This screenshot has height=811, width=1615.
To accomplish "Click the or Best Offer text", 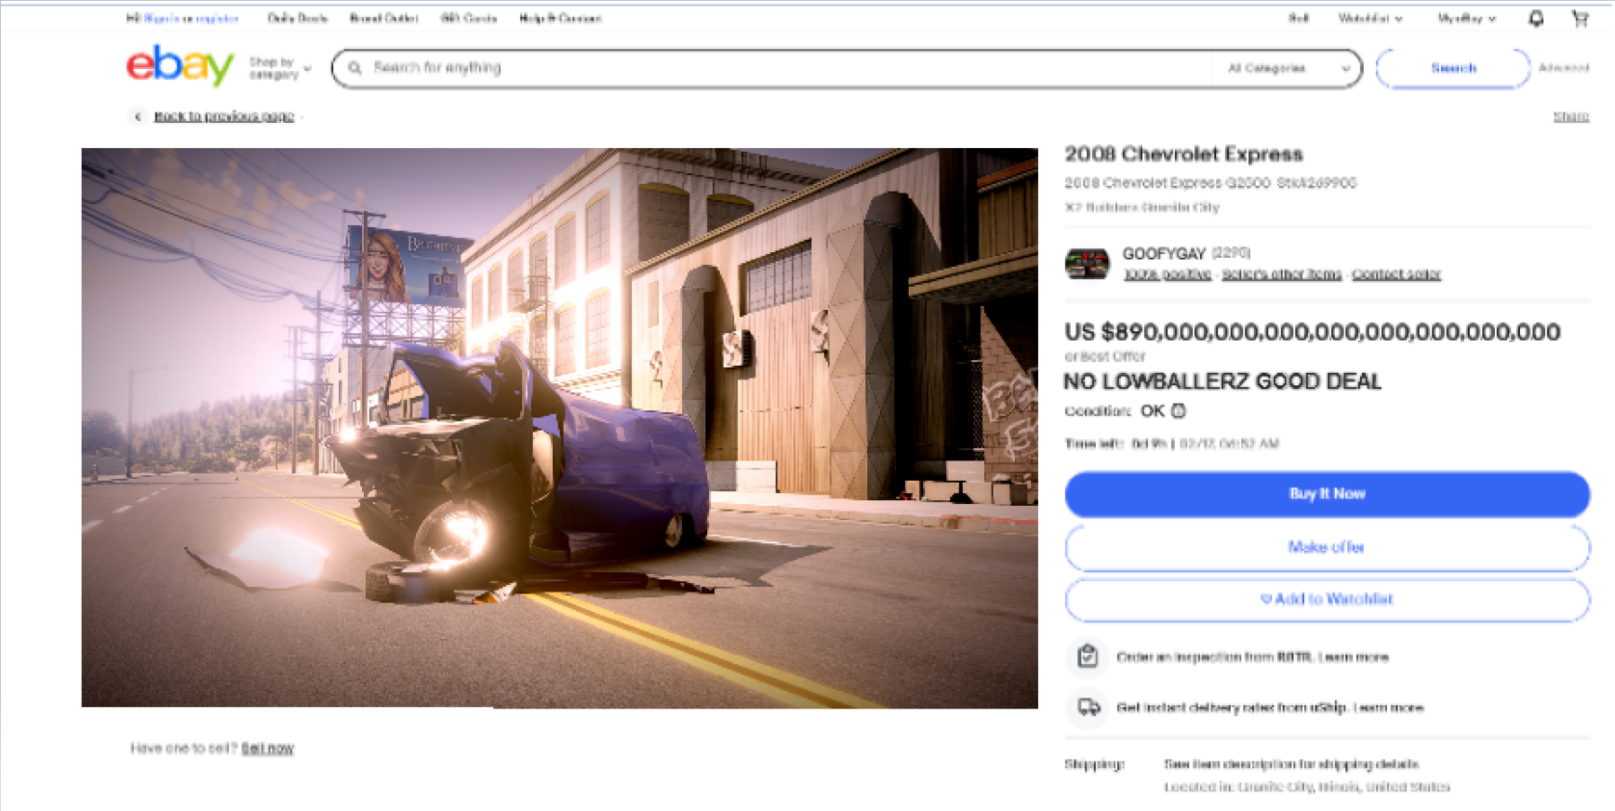I will 1105,356.
